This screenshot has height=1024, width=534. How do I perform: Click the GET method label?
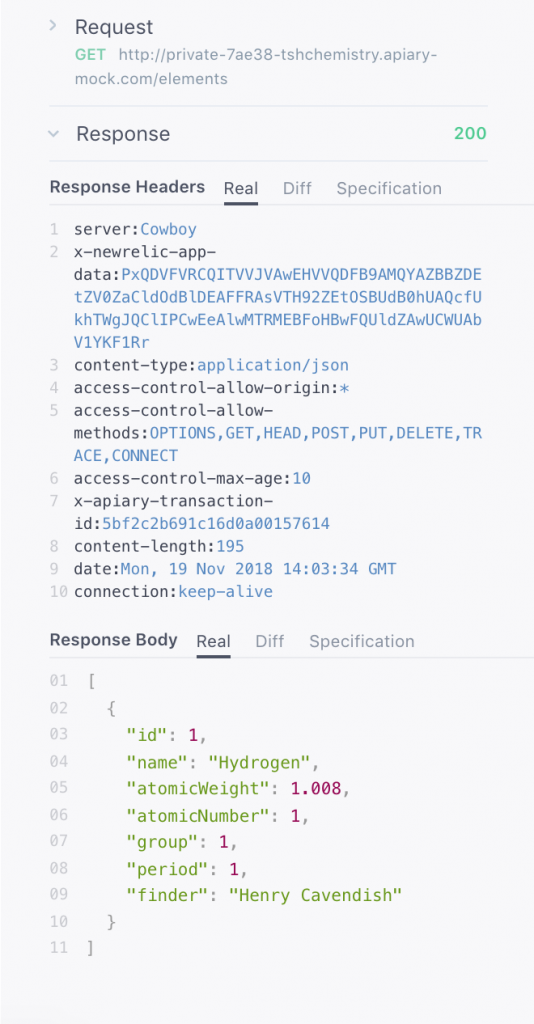point(90,54)
